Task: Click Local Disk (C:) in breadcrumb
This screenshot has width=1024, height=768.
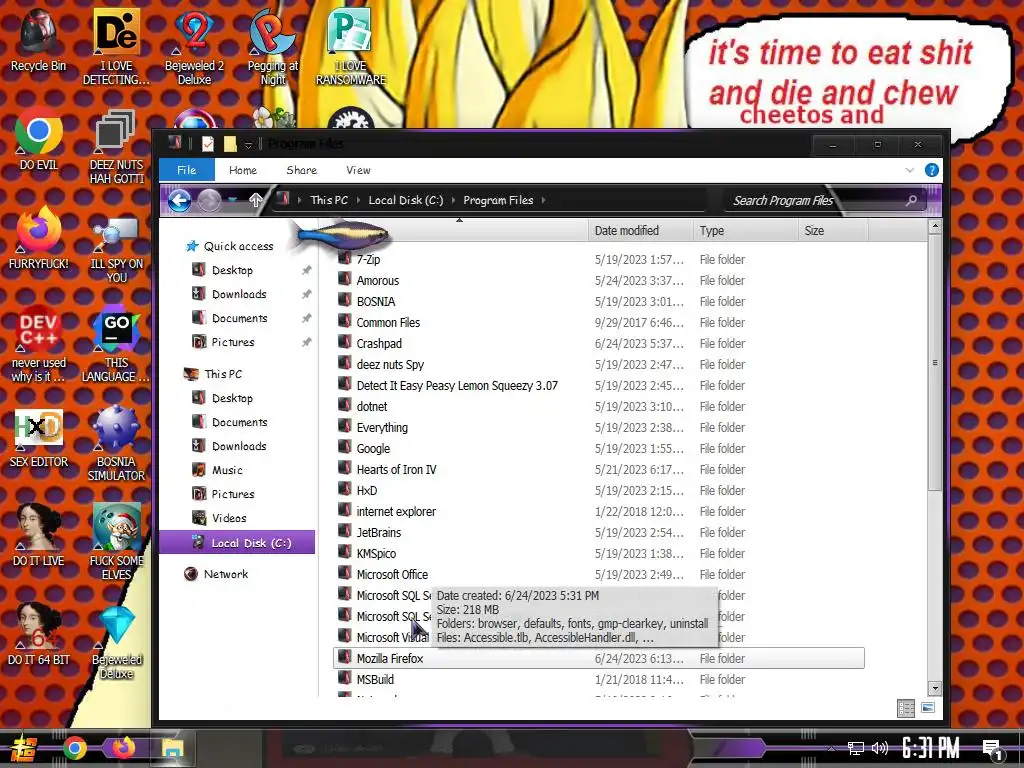Action: [x=406, y=200]
